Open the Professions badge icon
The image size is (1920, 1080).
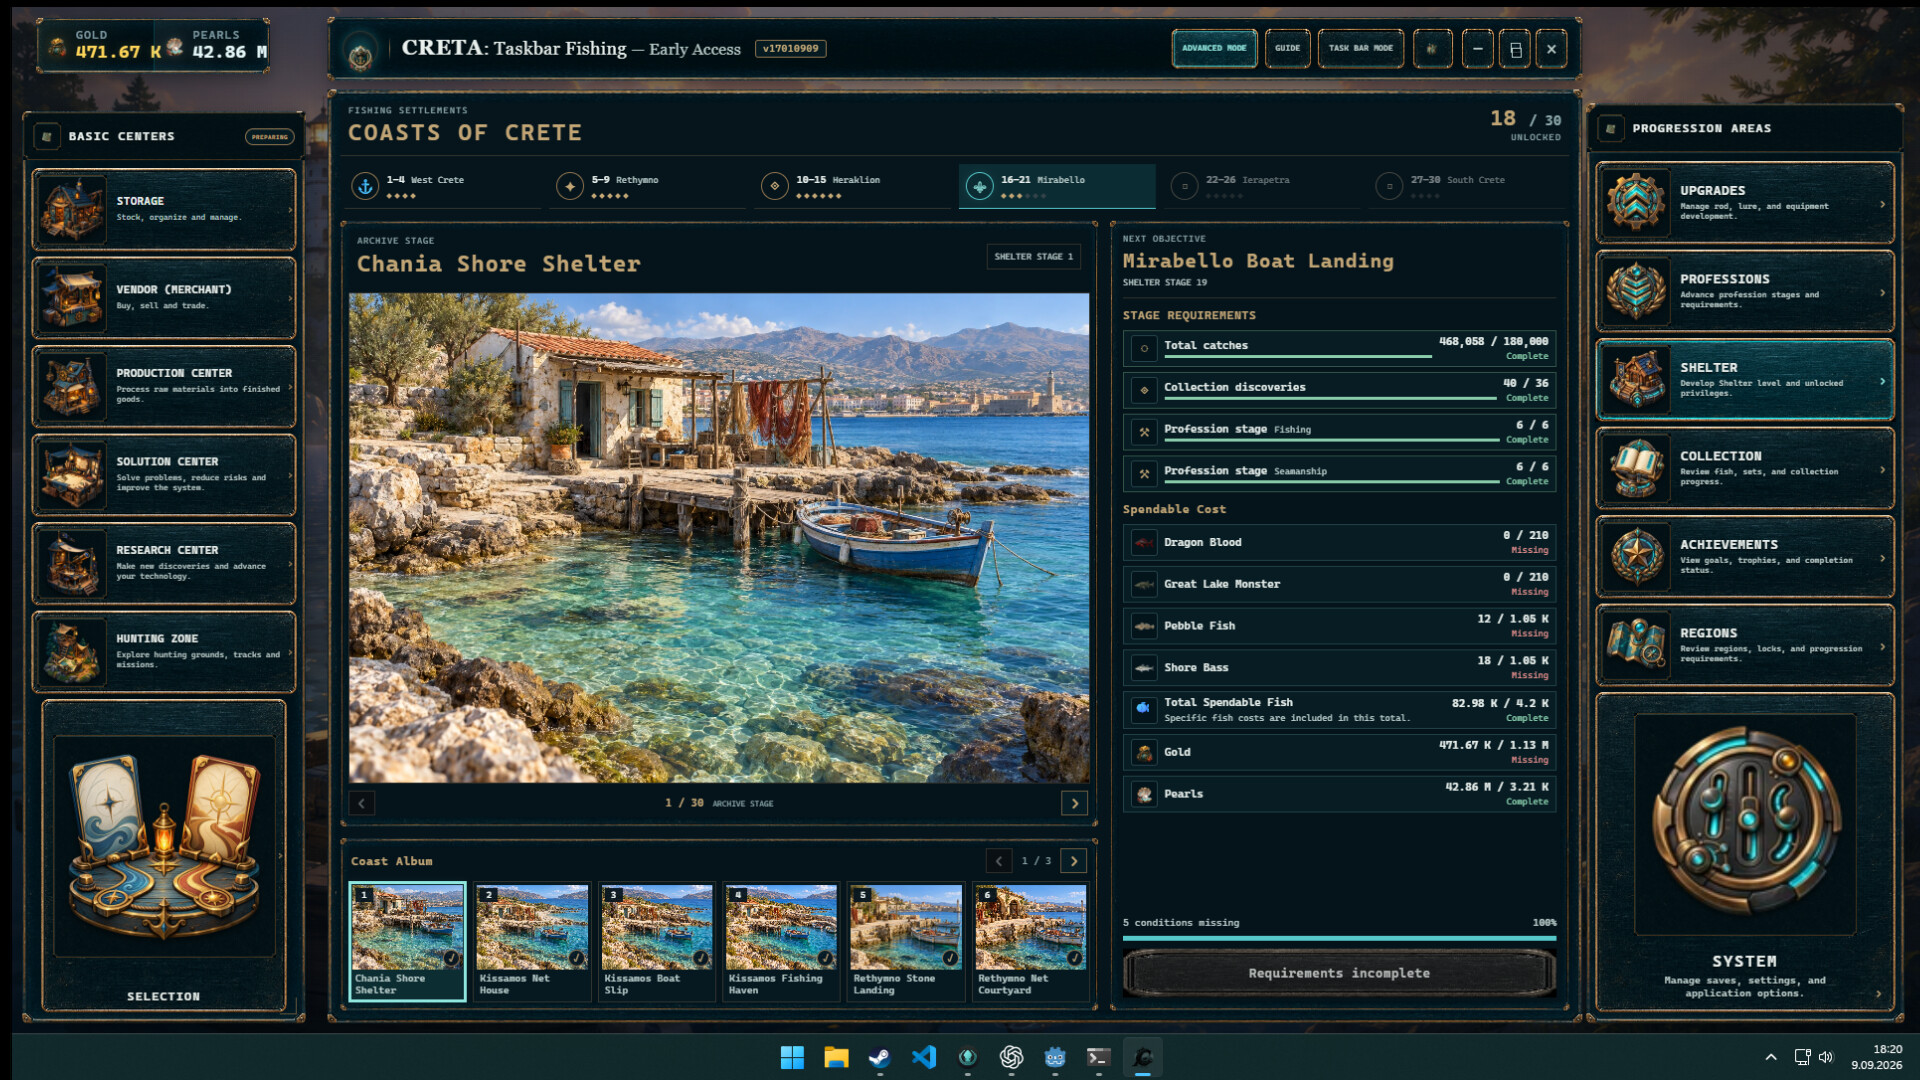(1636, 291)
